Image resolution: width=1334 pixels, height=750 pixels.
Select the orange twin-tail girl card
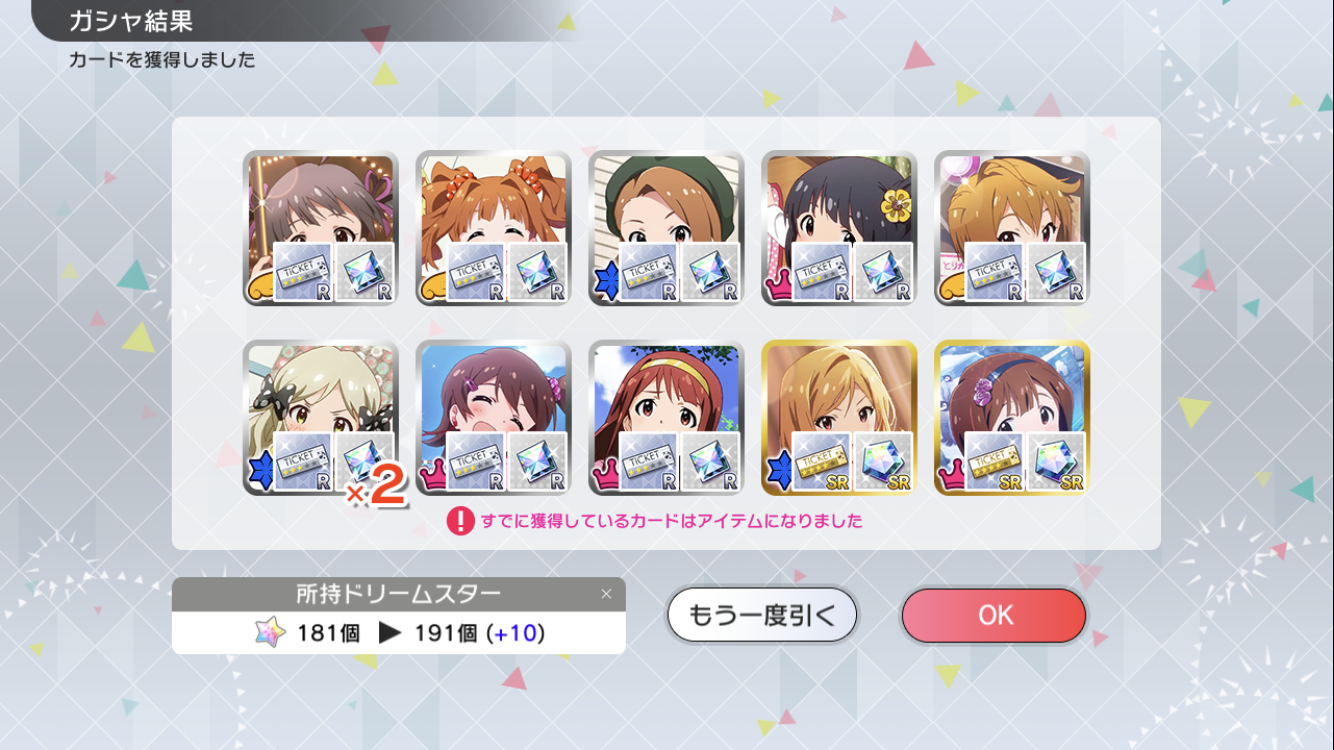(493, 228)
